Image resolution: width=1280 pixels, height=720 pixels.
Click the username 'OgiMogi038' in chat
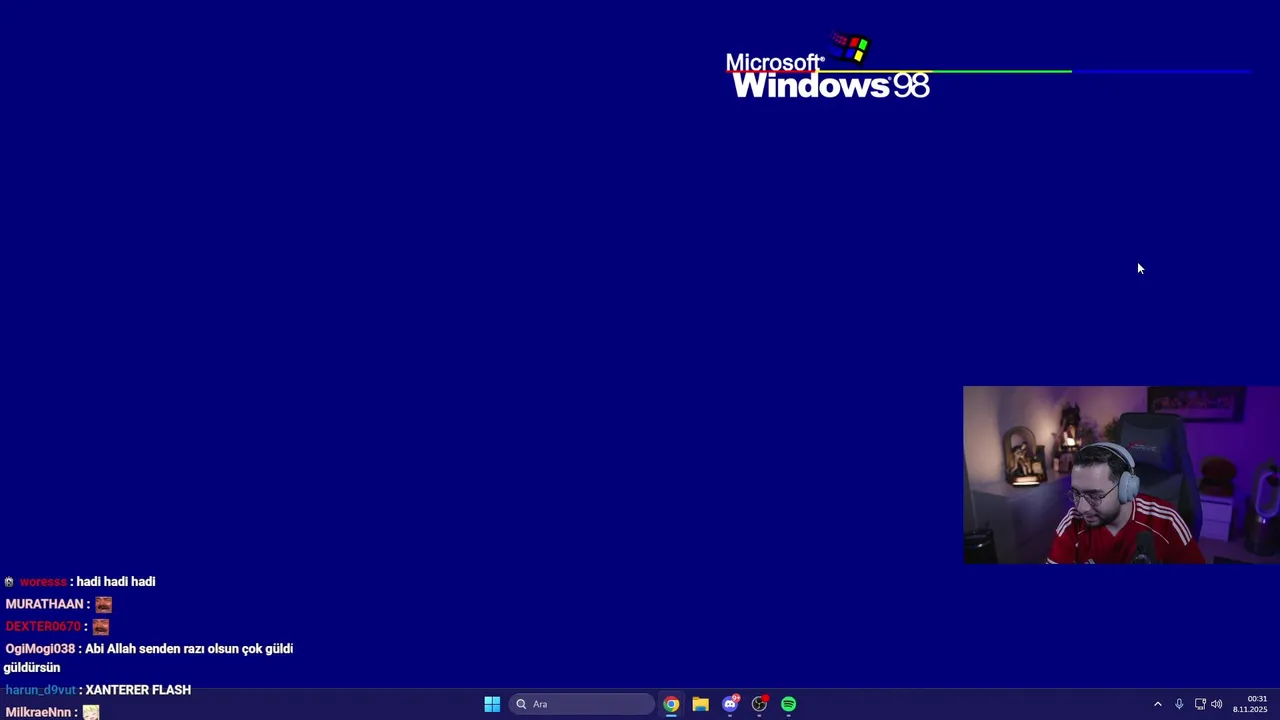point(40,649)
